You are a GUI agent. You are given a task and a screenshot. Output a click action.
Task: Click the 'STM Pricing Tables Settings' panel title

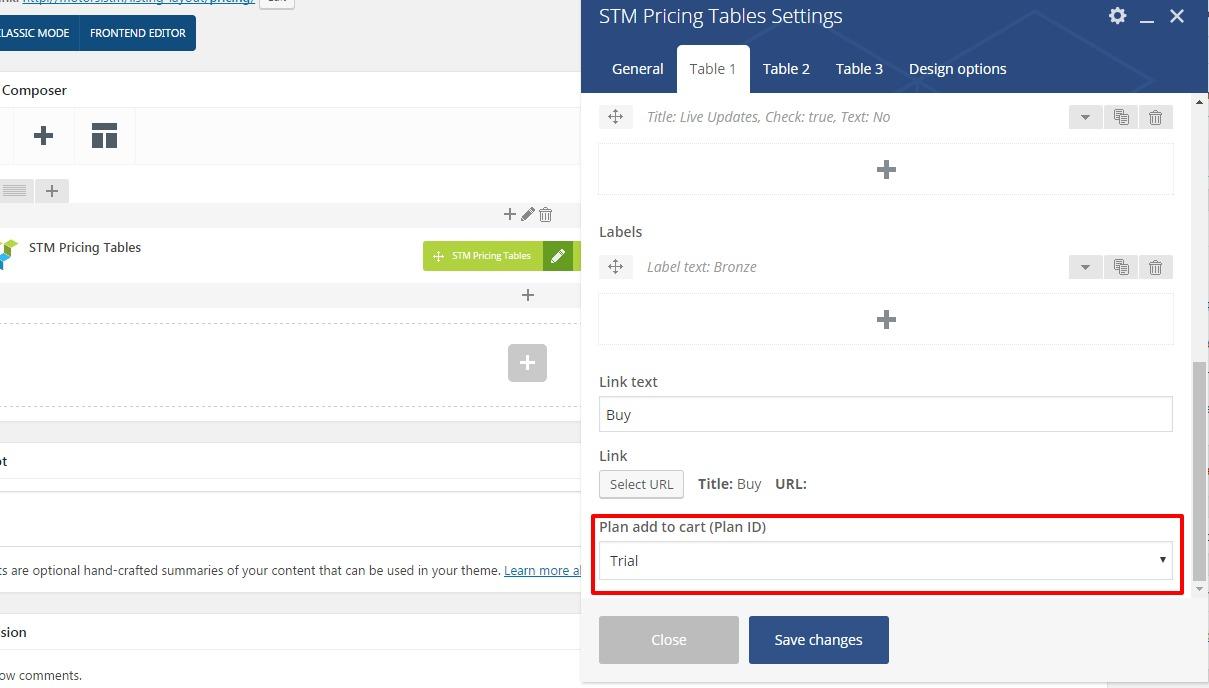tap(721, 16)
